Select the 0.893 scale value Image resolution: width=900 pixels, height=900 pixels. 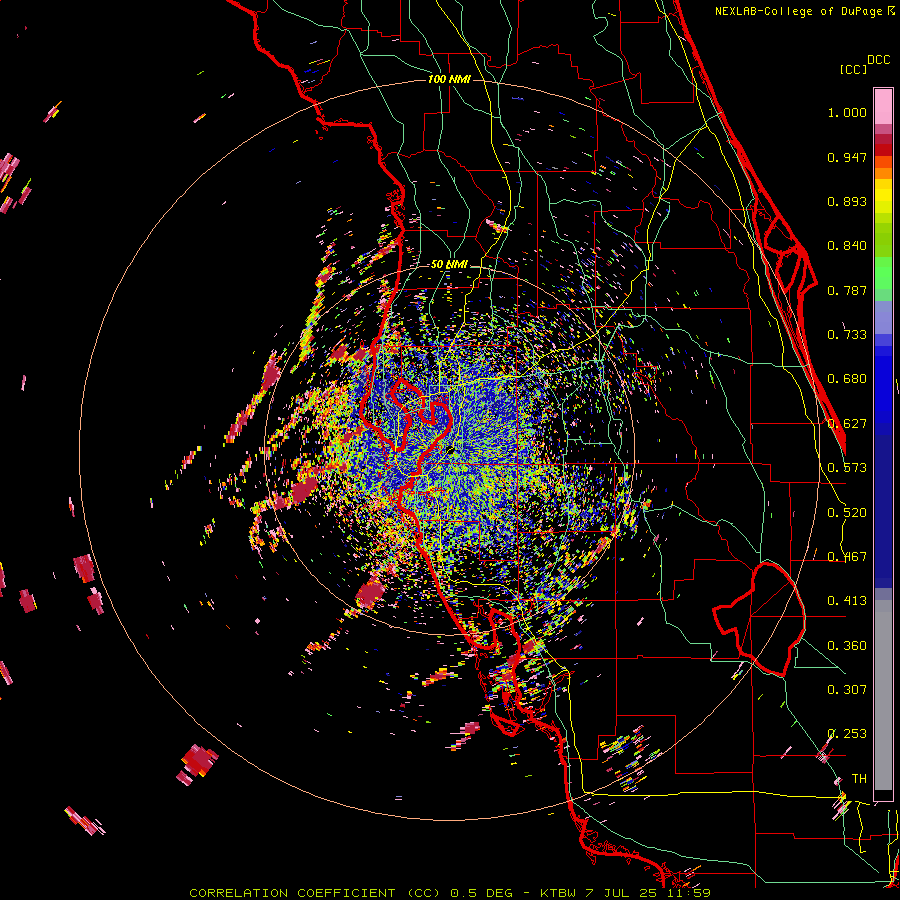tap(847, 201)
